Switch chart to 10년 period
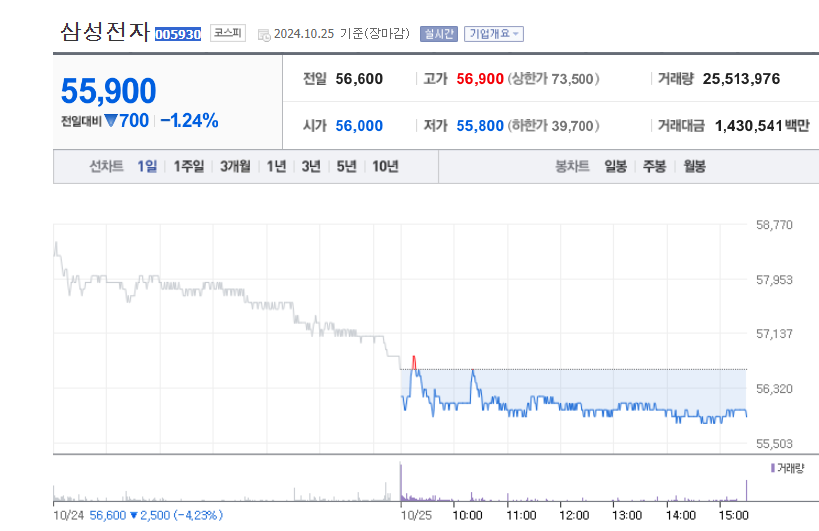The height and width of the screenshot is (531, 819). click(385, 167)
